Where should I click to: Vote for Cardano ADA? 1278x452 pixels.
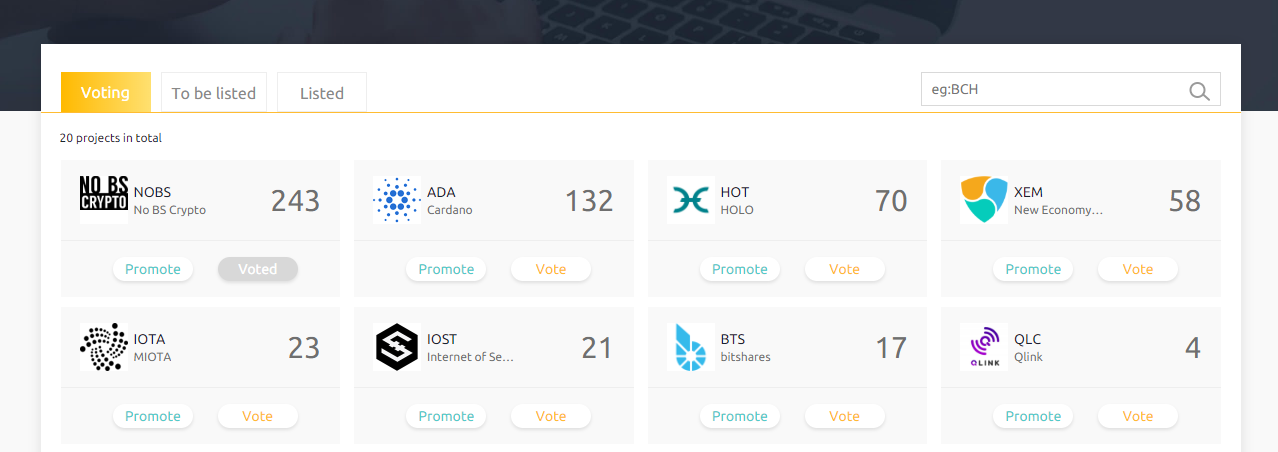coord(550,269)
